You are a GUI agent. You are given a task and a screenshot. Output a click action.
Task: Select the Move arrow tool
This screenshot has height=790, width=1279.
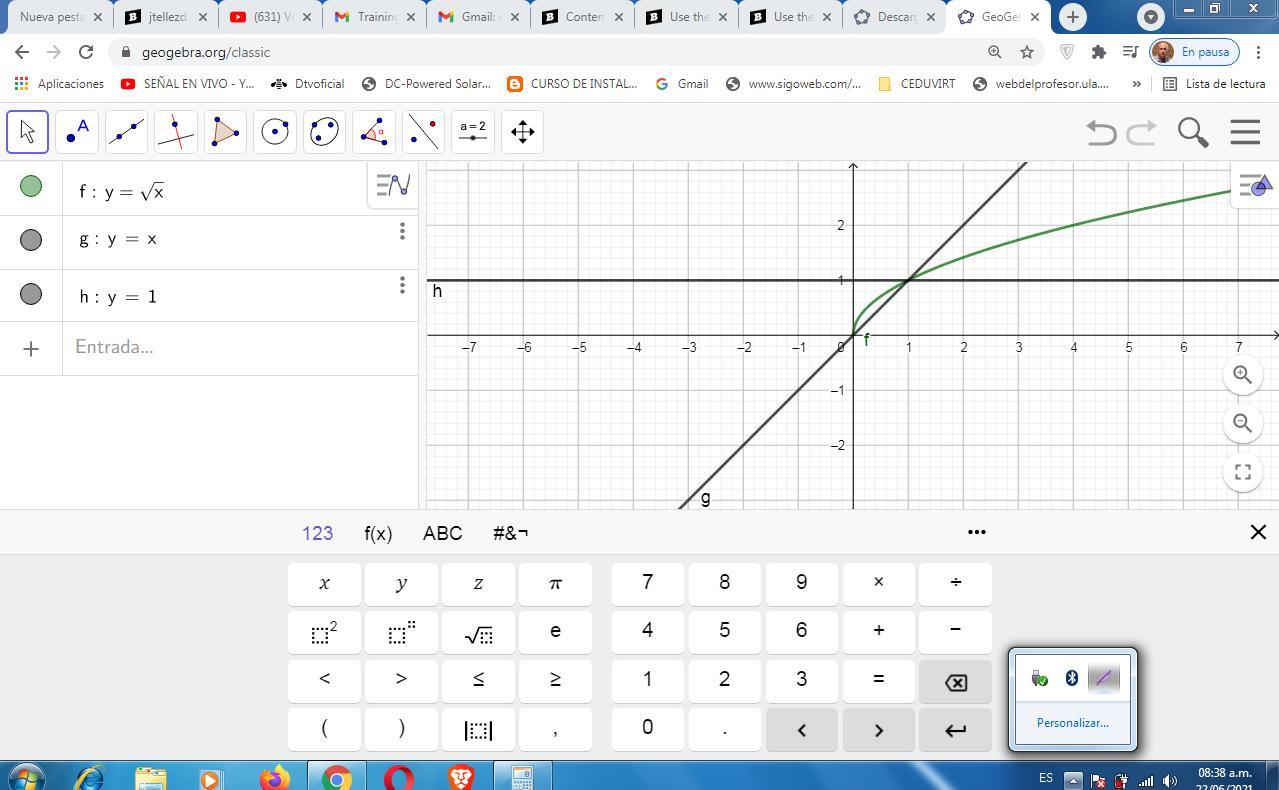coord(27,132)
